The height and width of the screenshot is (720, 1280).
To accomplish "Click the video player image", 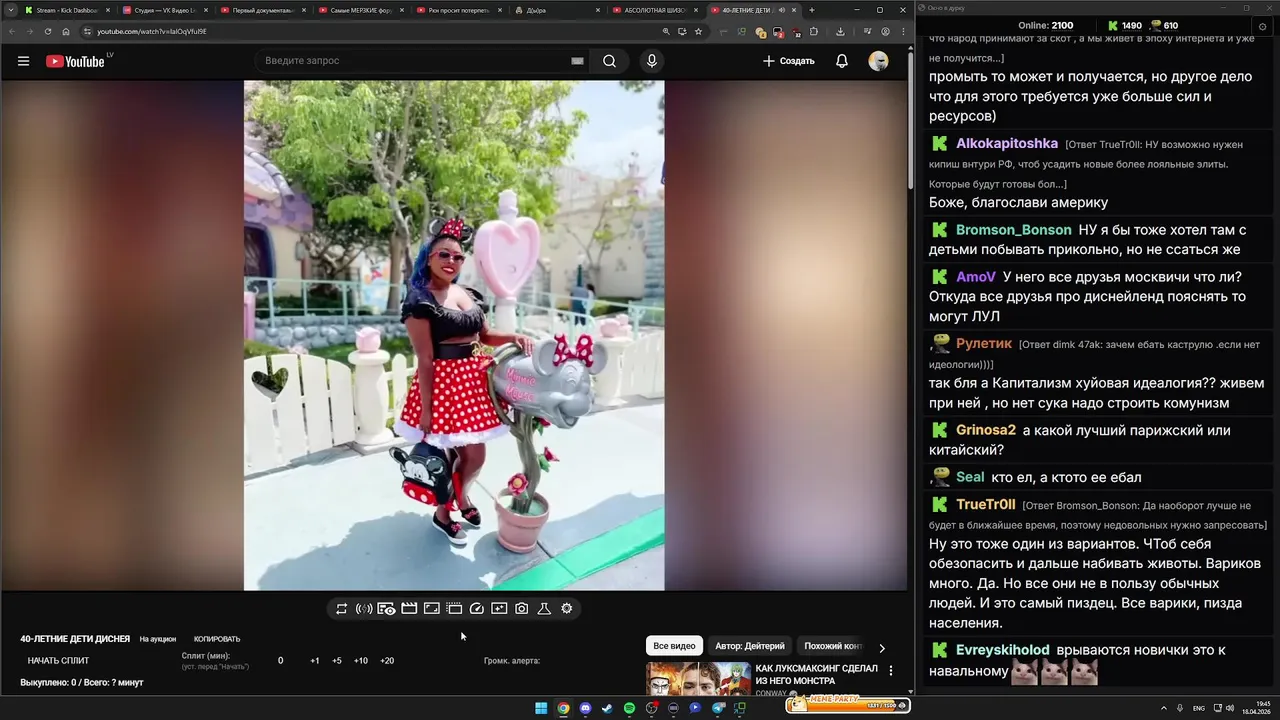I will (454, 335).
